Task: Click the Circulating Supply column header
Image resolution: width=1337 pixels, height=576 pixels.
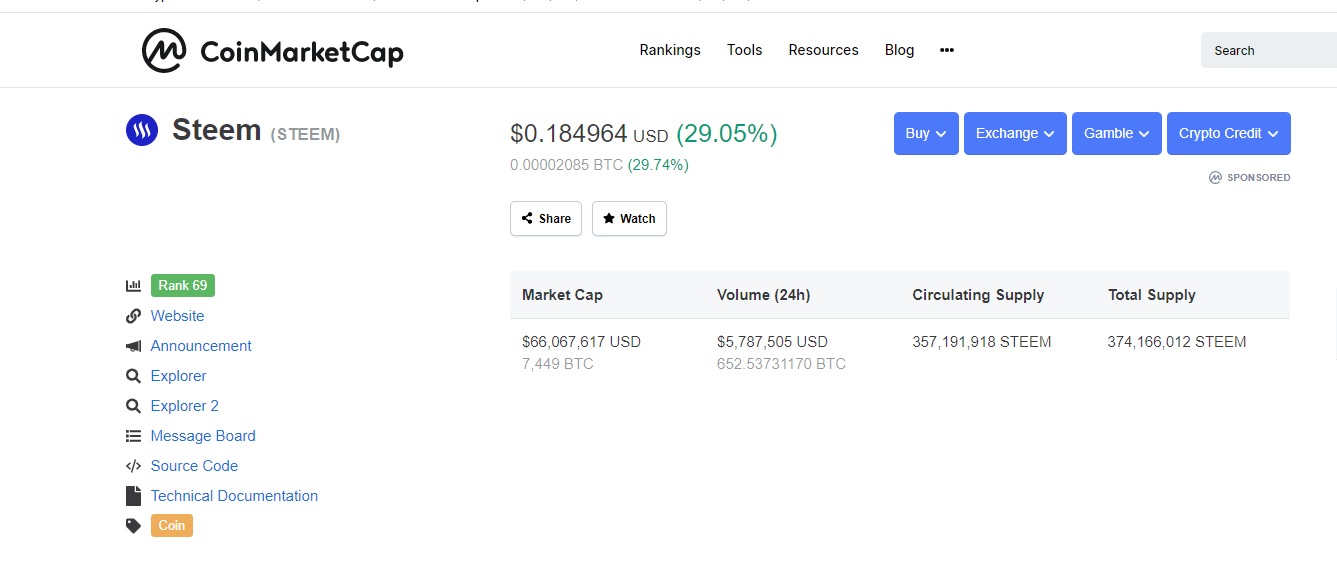Action: pos(978,295)
